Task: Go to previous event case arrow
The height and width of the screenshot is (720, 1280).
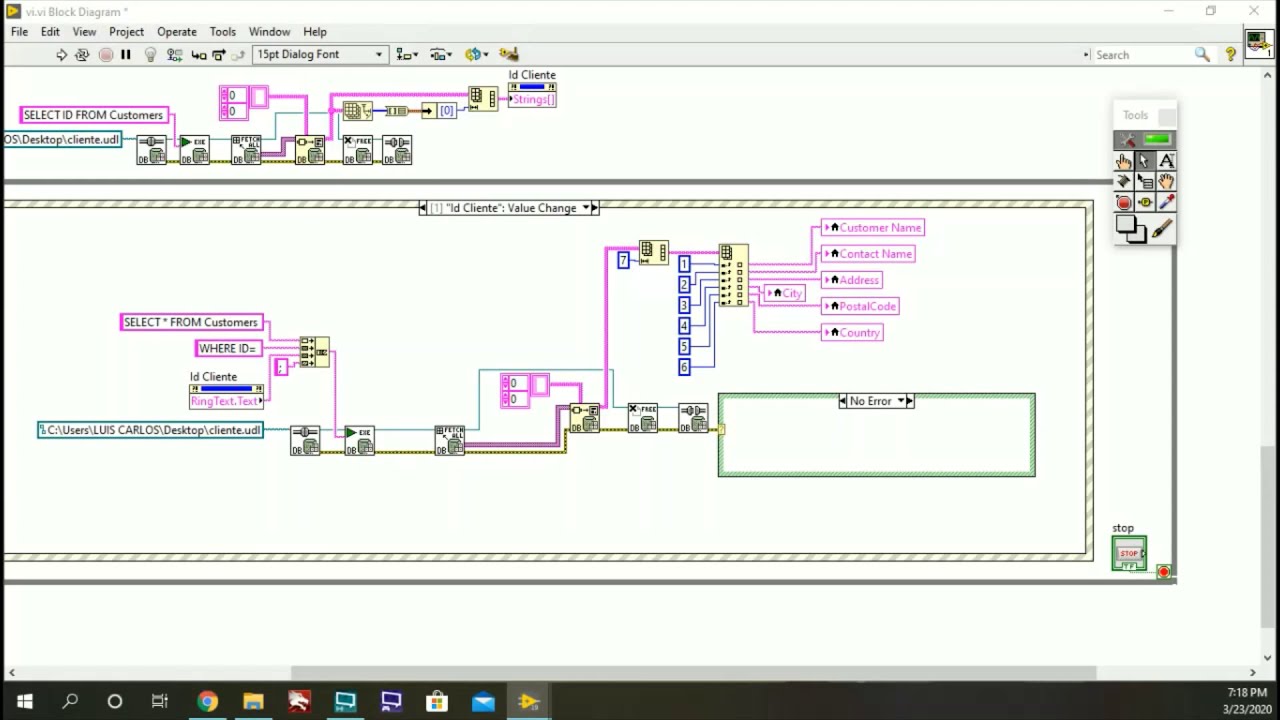Action: (424, 208)
